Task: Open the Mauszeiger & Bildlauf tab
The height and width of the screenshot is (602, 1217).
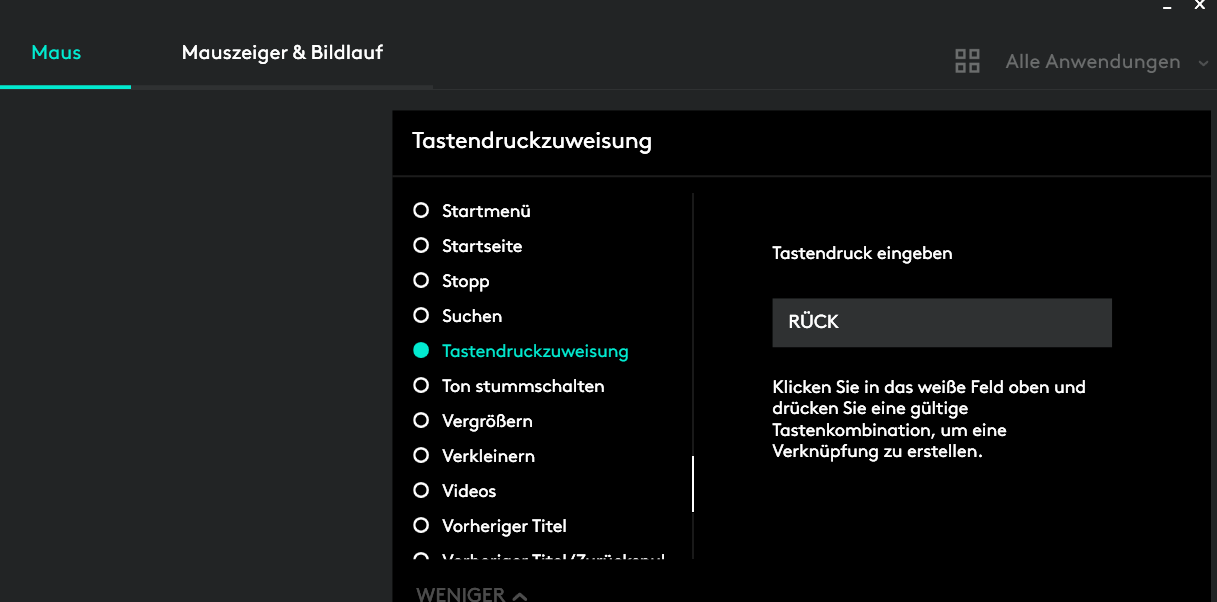Action: [x=282, y=52]
